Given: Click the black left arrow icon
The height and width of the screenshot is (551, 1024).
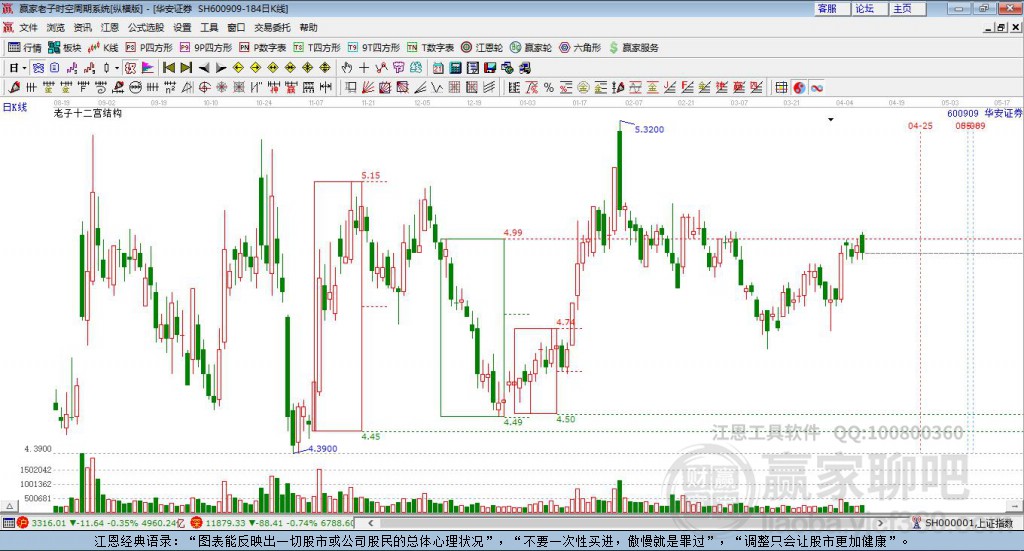Looking at the screenshot, I should [x=204, y=68].
